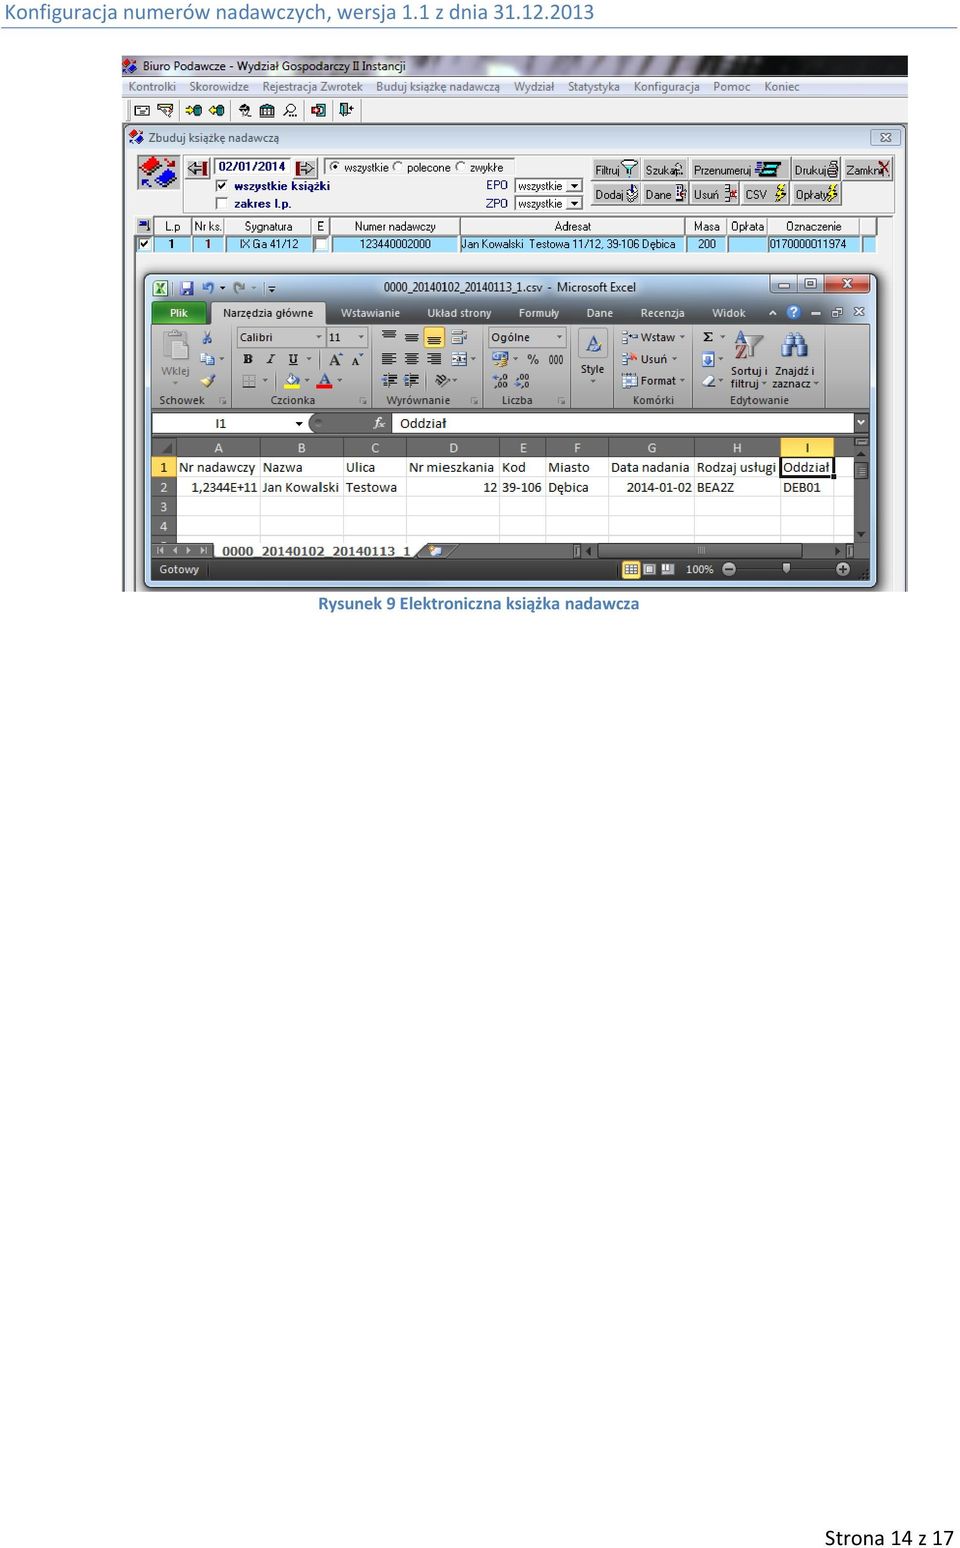The width and height of the screenshot is (960, 1548).
Task: Click Excel Undo arrow
Action: click(207, 288)
